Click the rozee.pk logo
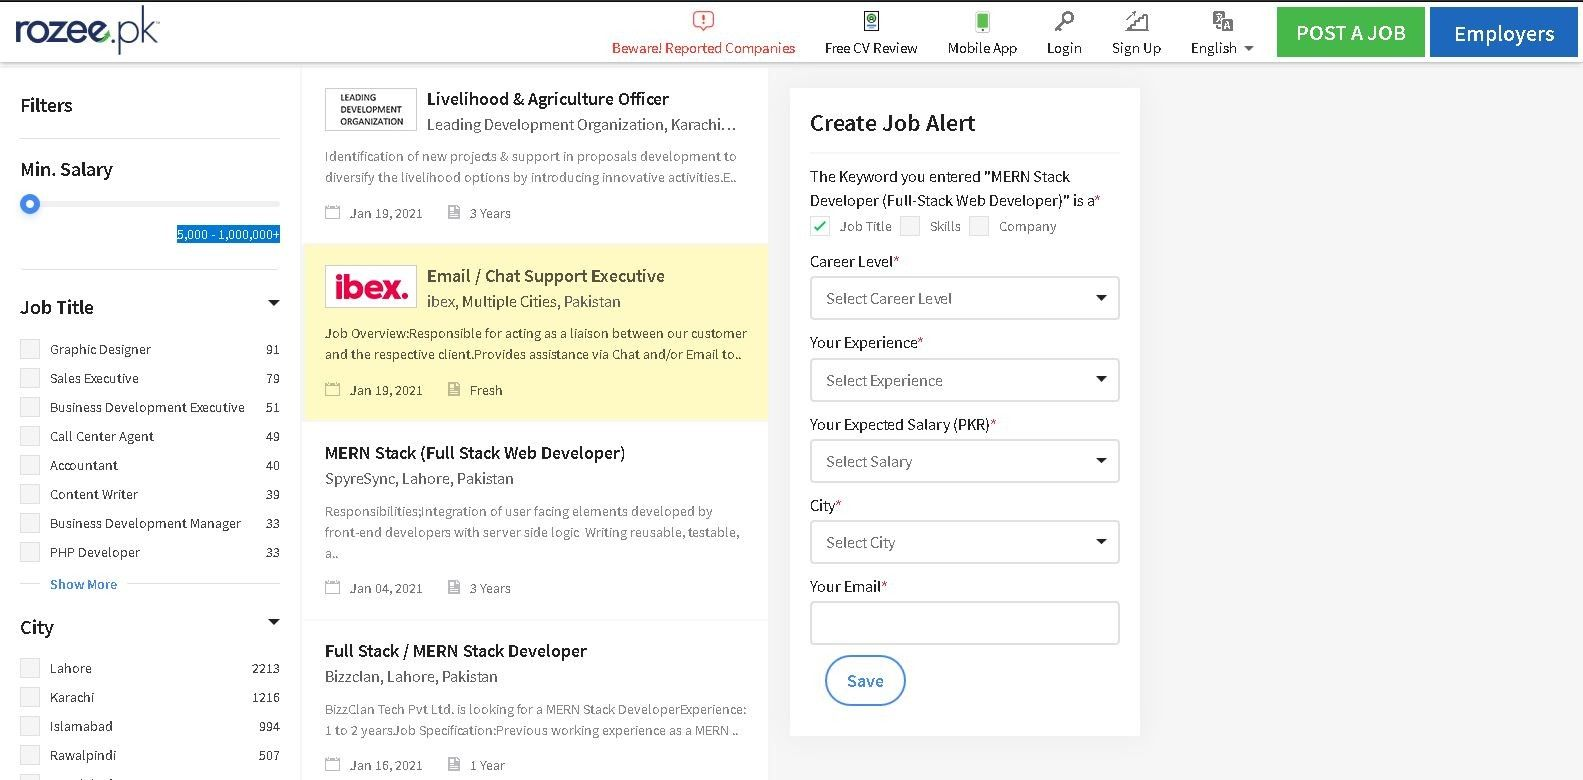Screen dimensions: 1583x780 click(87, 31)
